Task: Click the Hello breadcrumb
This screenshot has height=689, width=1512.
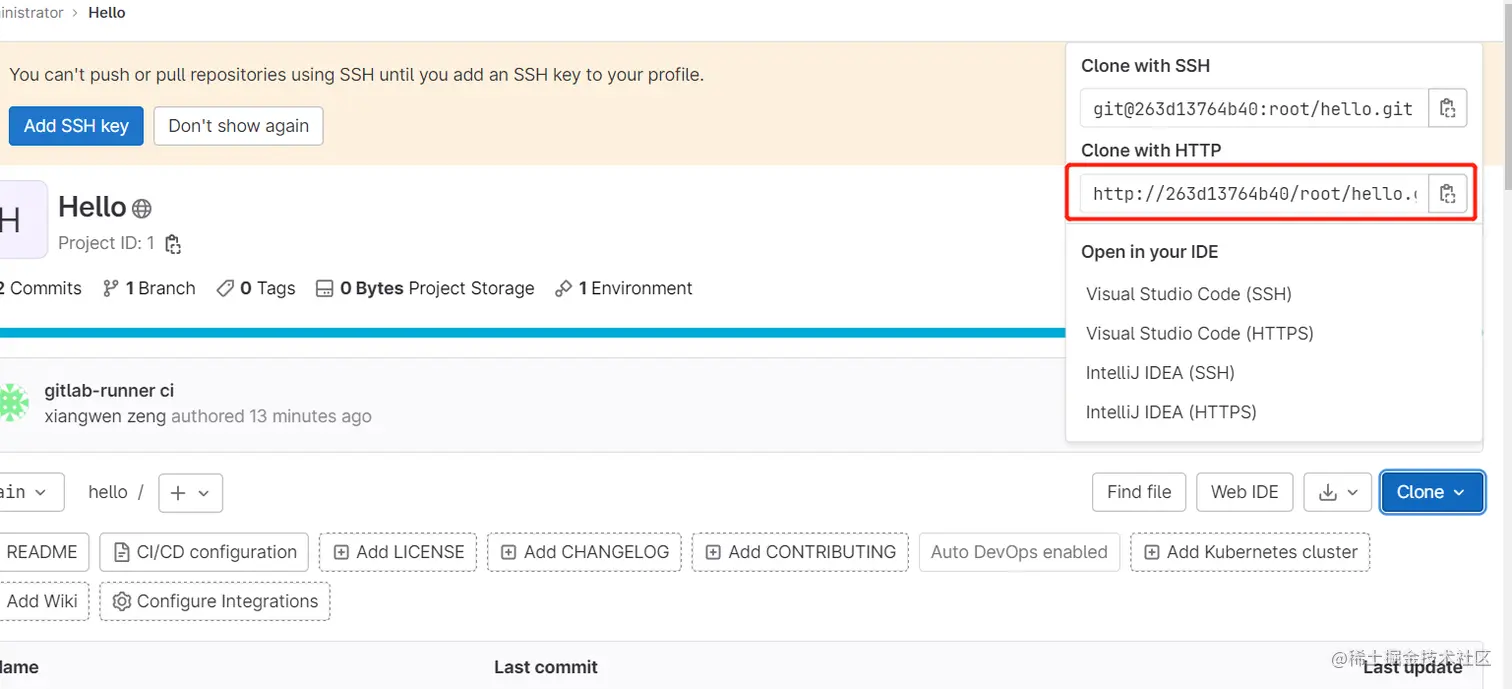Action: click(107, 13)
